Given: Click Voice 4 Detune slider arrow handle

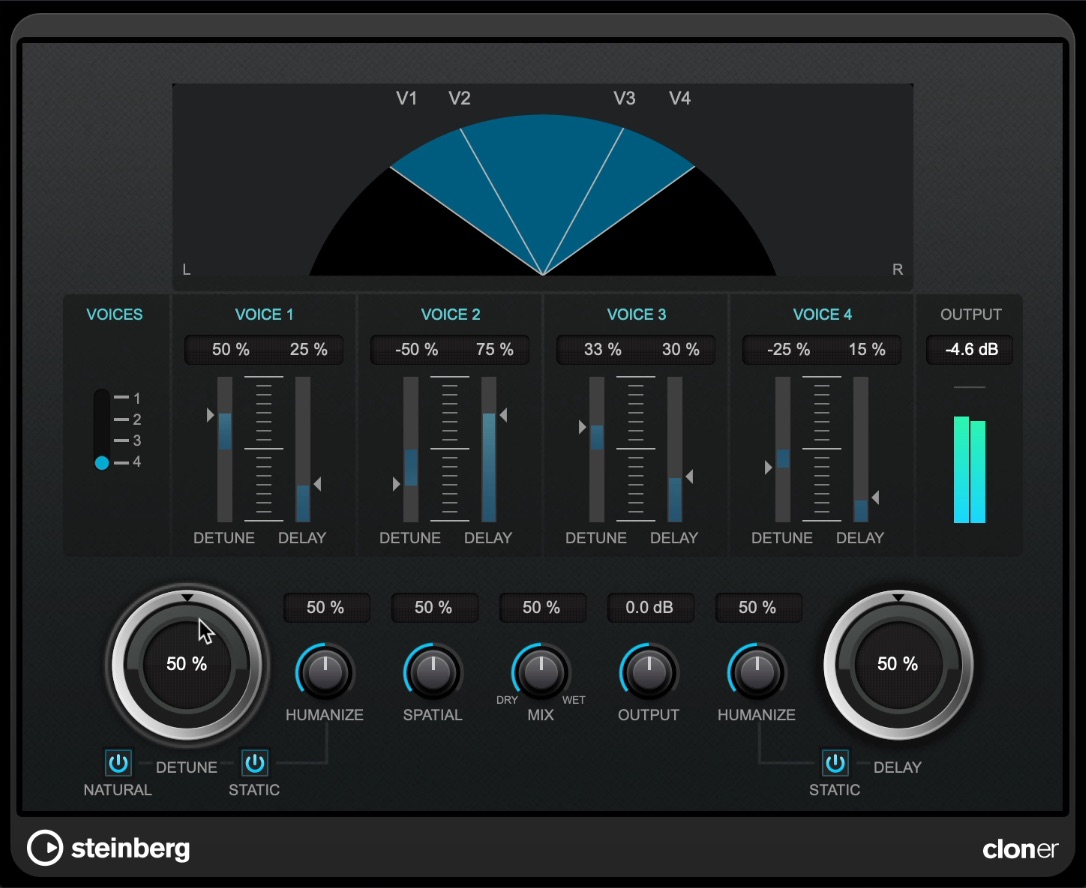Looking at the screenshot, I should pos(768,468).
